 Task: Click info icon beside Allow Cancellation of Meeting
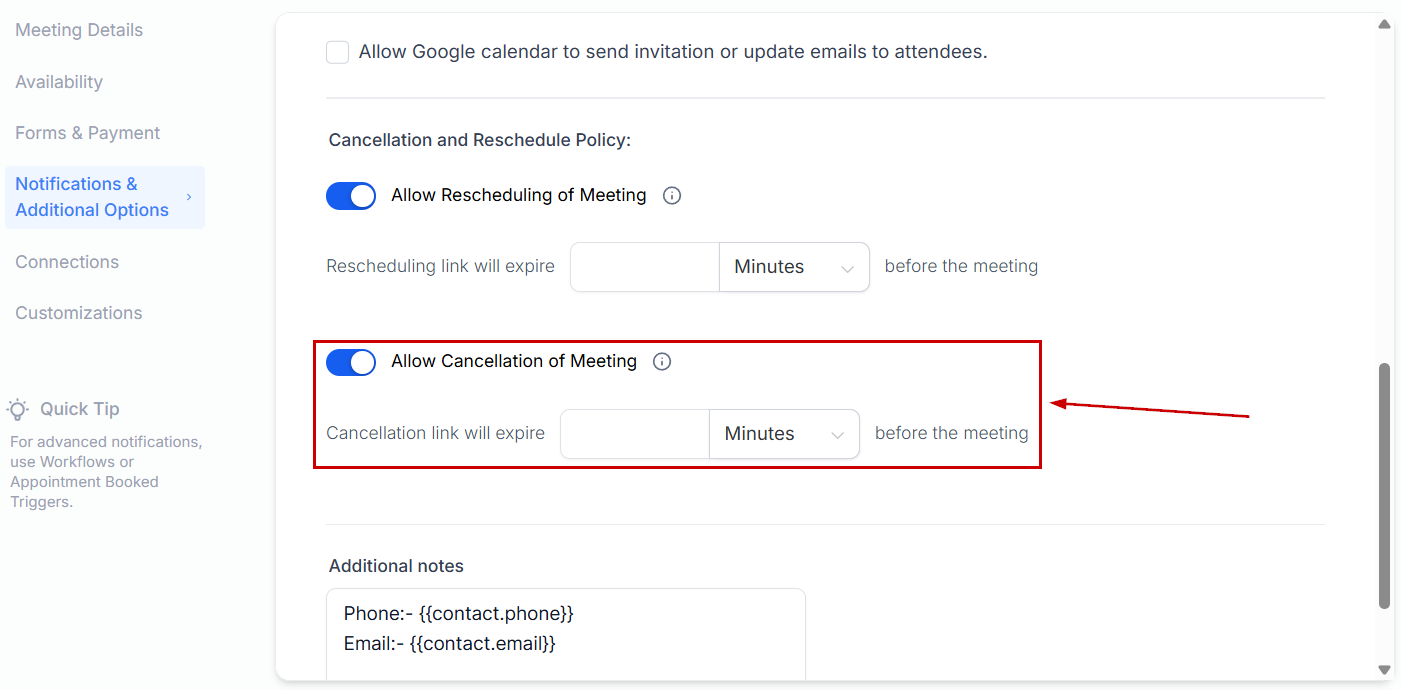coord(662,362)
